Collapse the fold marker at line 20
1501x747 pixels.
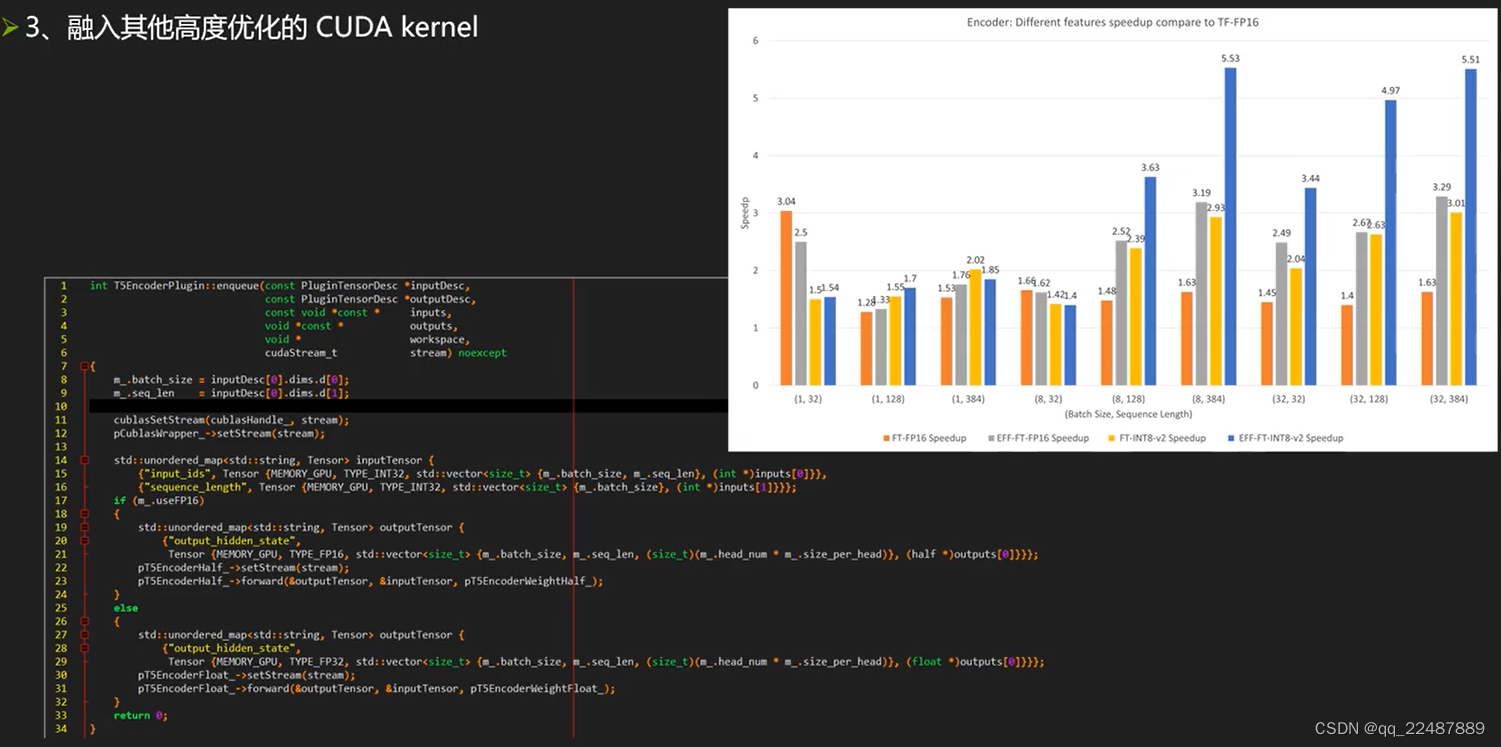[84, 541]
